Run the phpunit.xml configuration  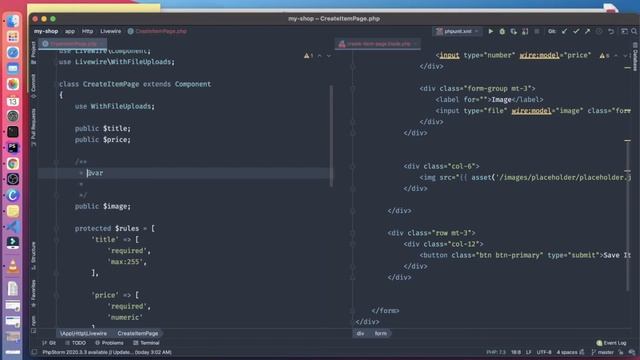pyautogui.click(x=491, y=31)
